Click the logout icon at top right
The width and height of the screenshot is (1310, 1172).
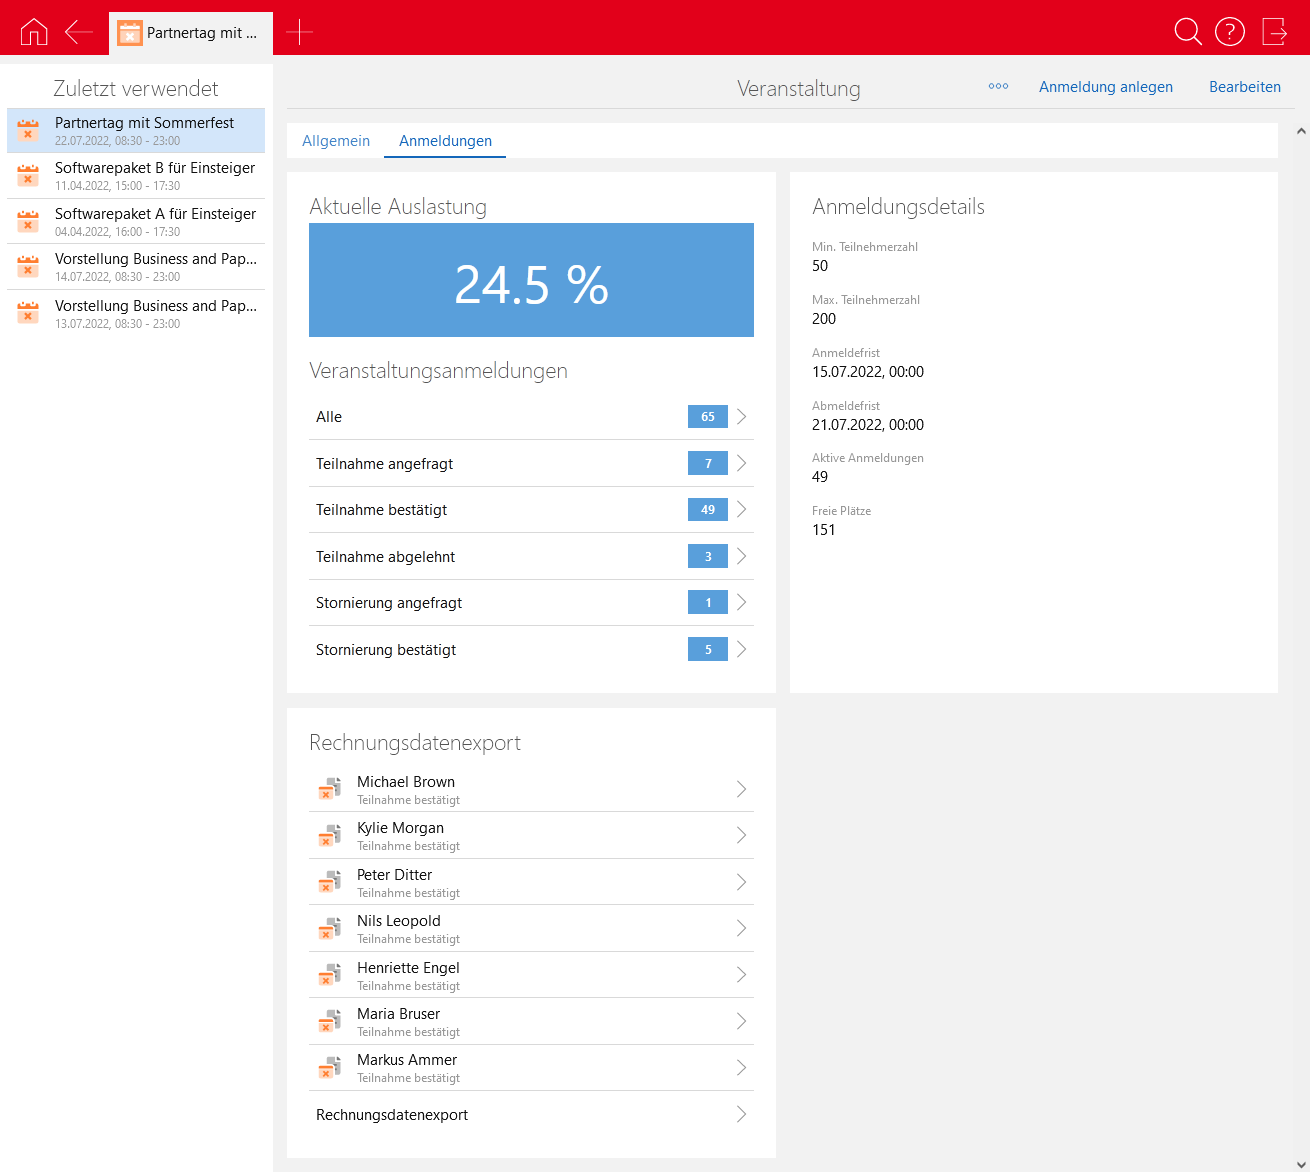point(1275,32)
